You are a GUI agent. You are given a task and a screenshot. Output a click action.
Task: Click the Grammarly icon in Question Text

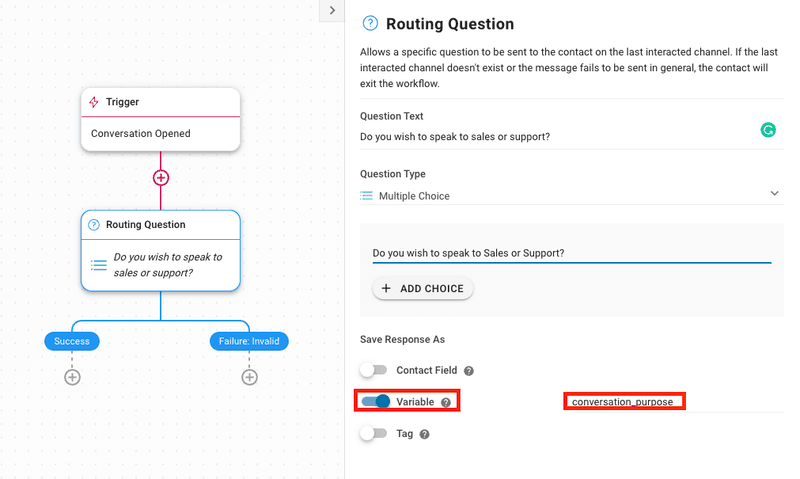point(768,130)
